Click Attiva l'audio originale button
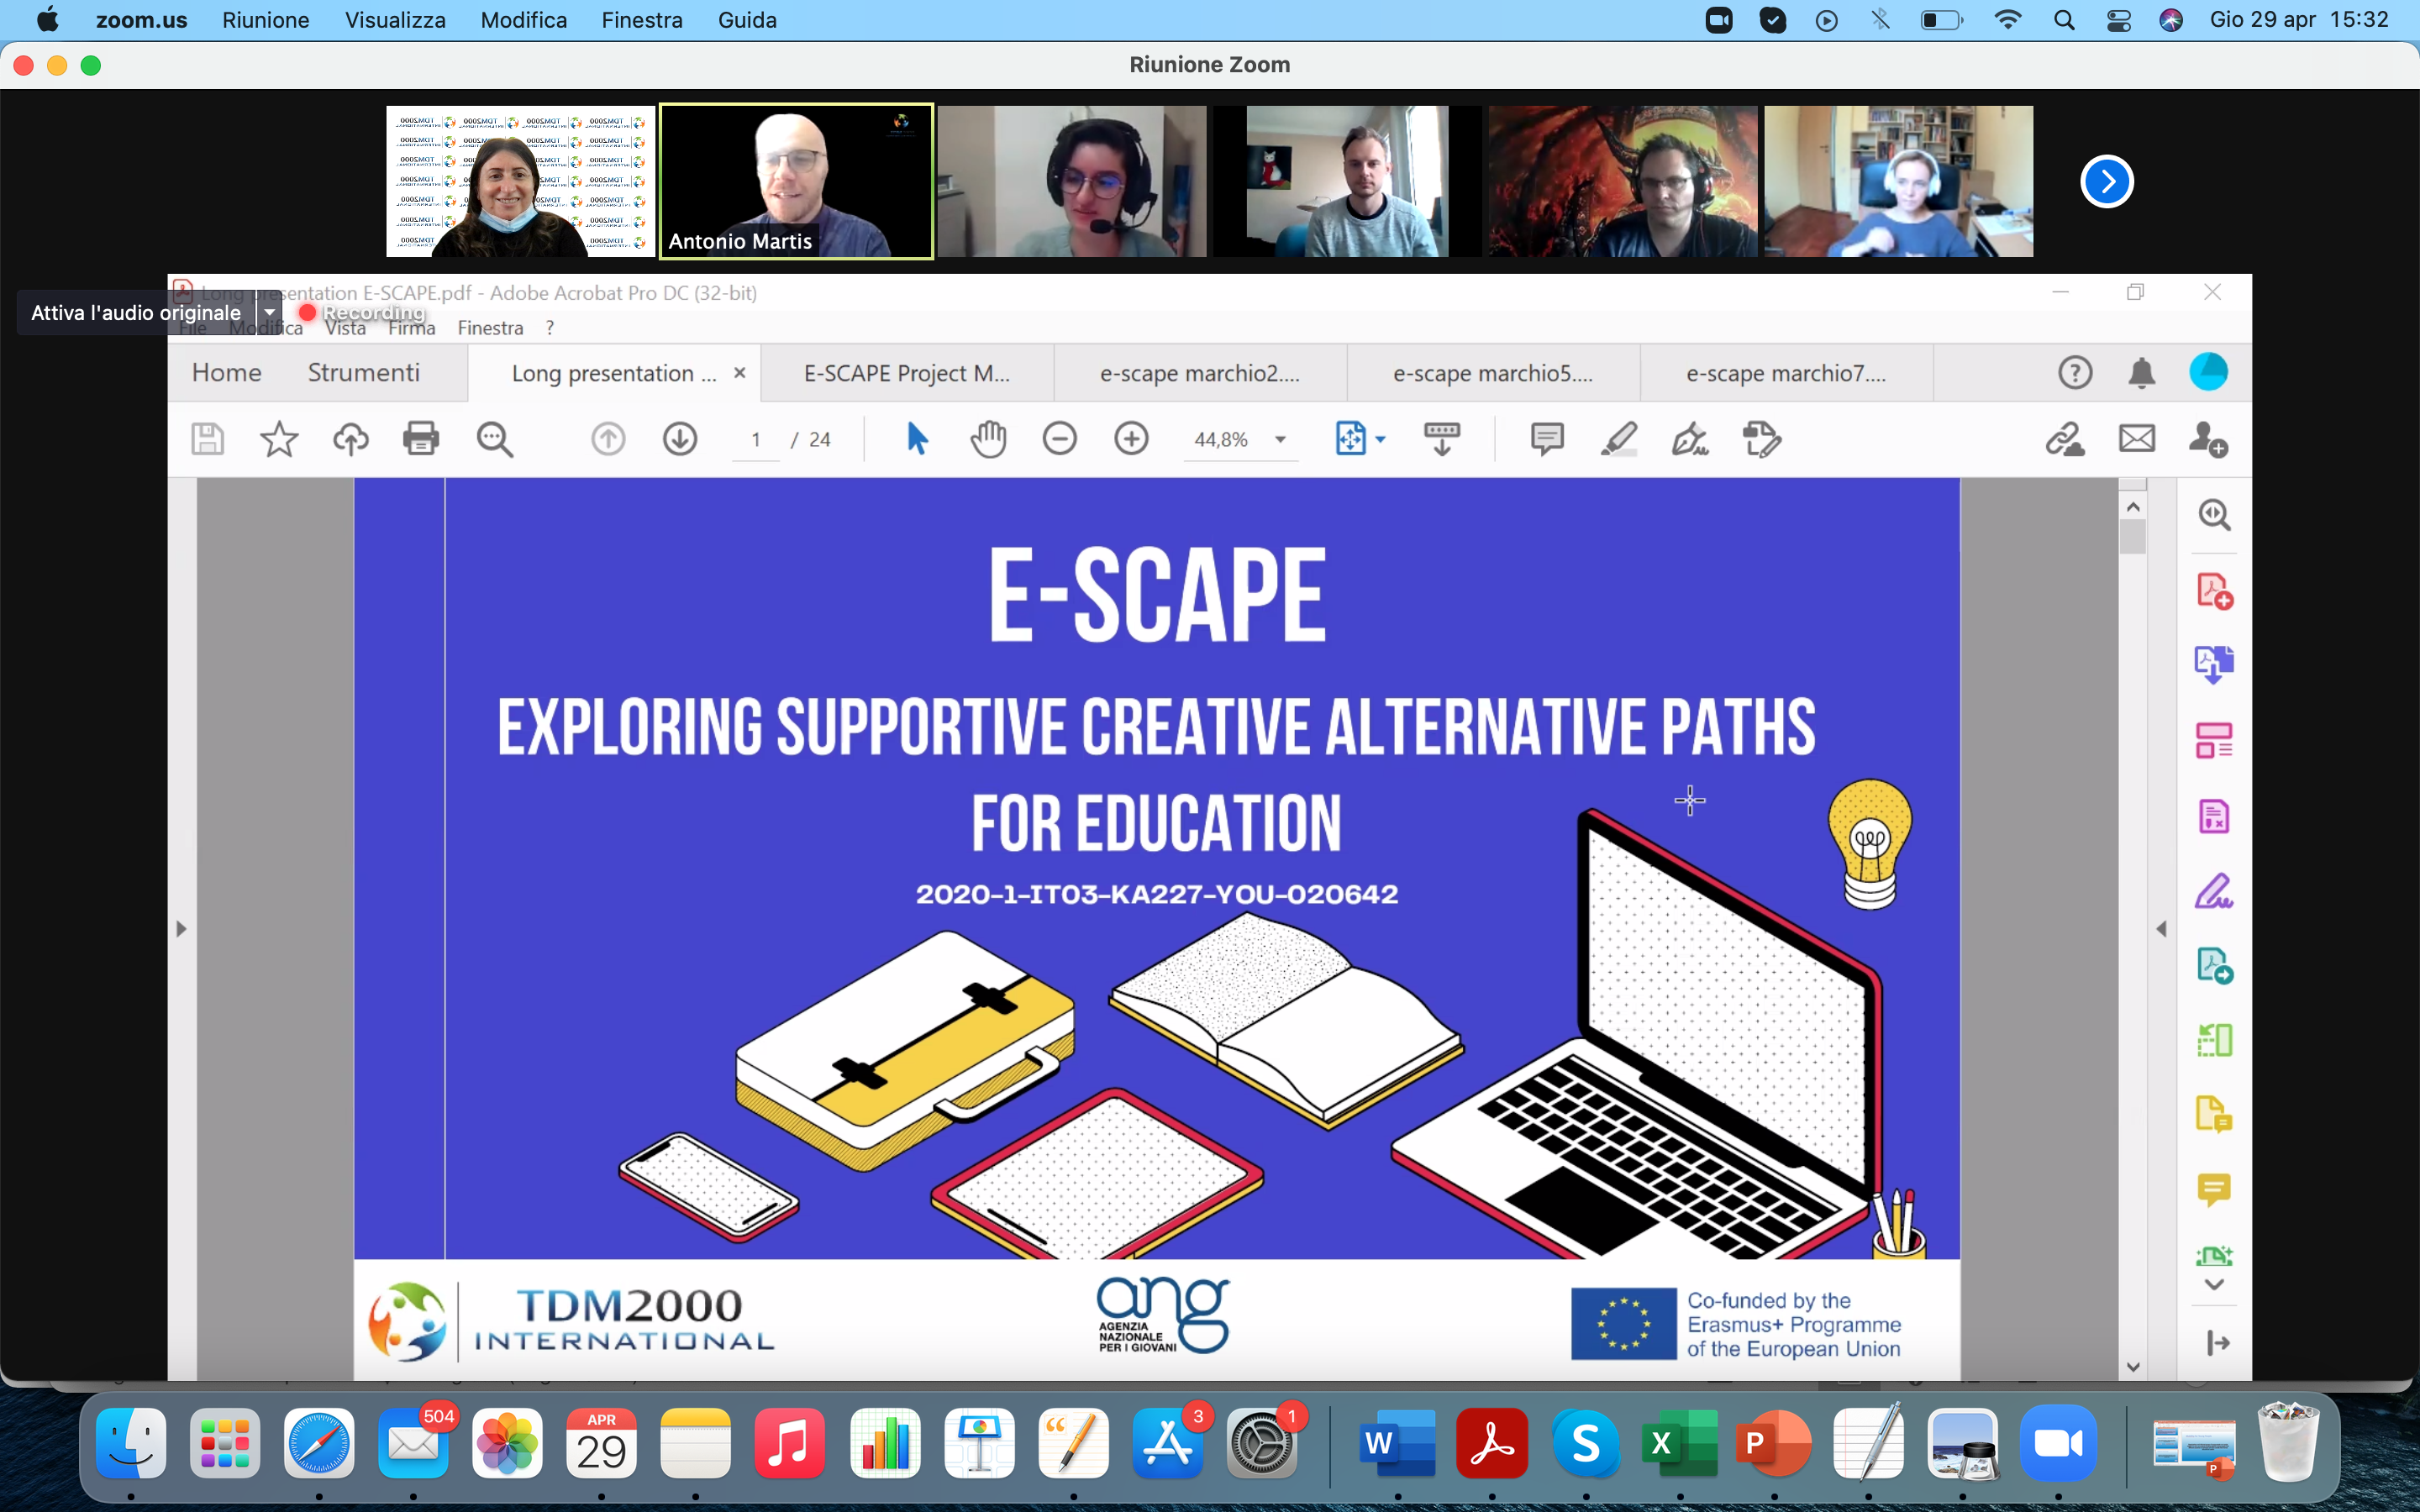This screenshot has height=1512, width=2420. [x=136, y=313]
